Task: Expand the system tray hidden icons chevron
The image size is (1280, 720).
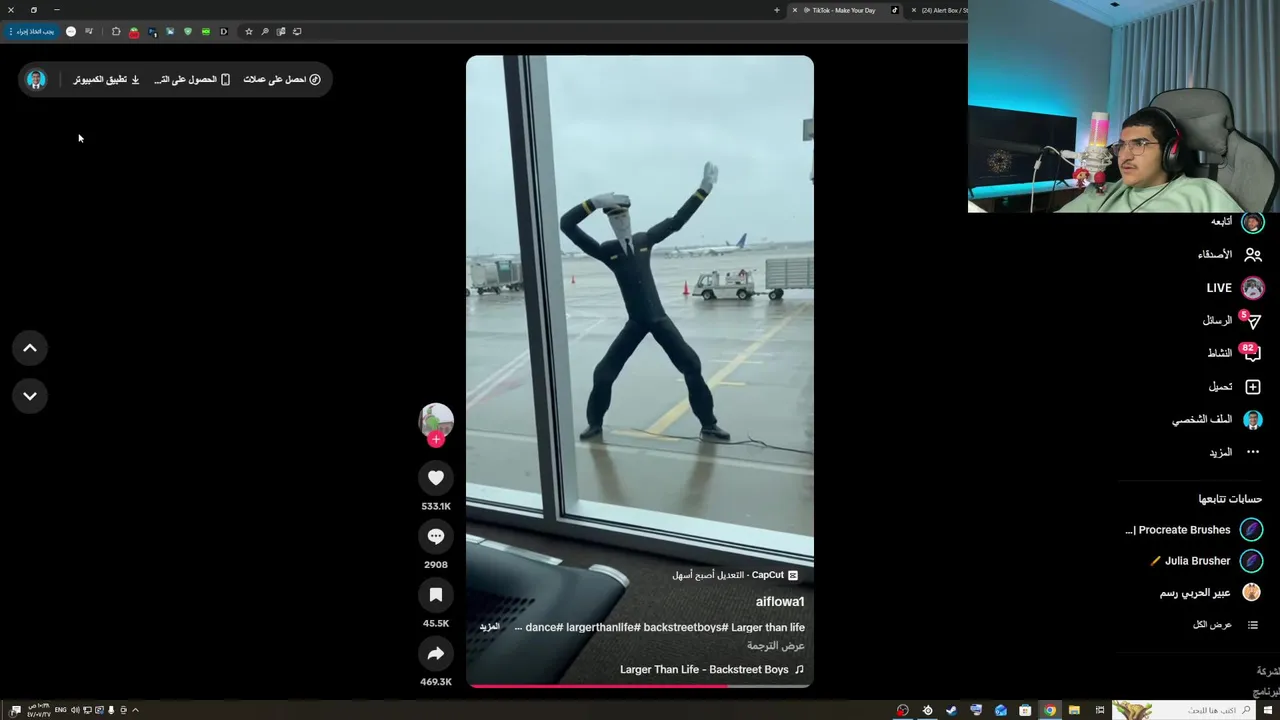Action: [x=135, y=710]
